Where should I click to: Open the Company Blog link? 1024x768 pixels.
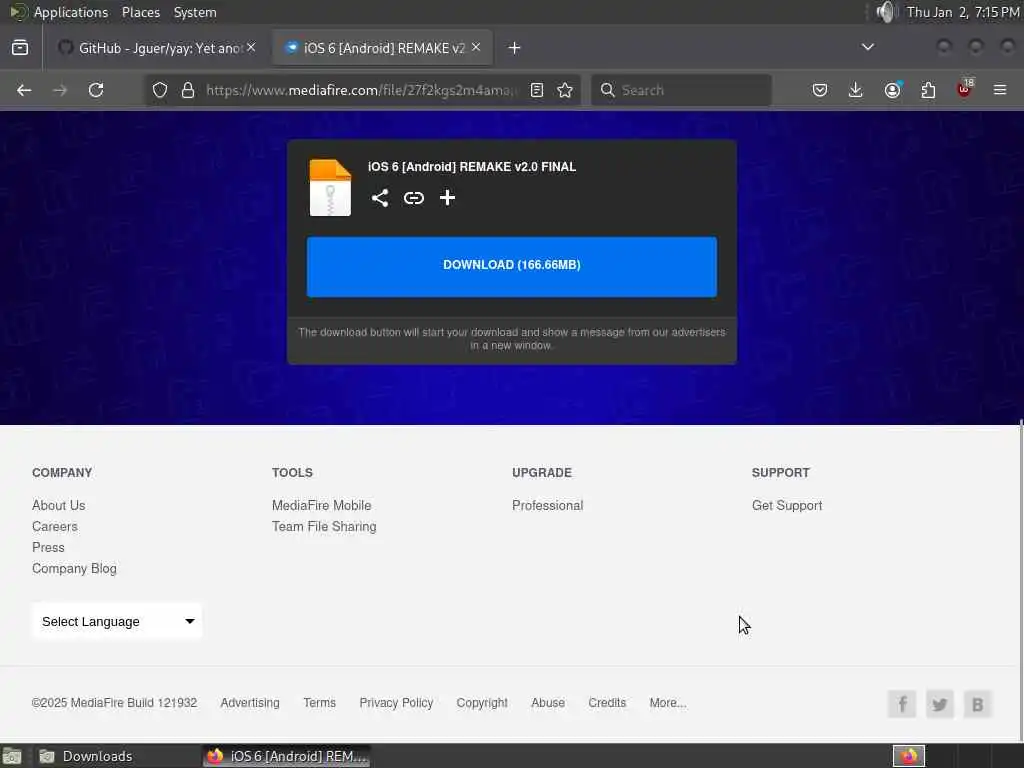tap(74, 568)
